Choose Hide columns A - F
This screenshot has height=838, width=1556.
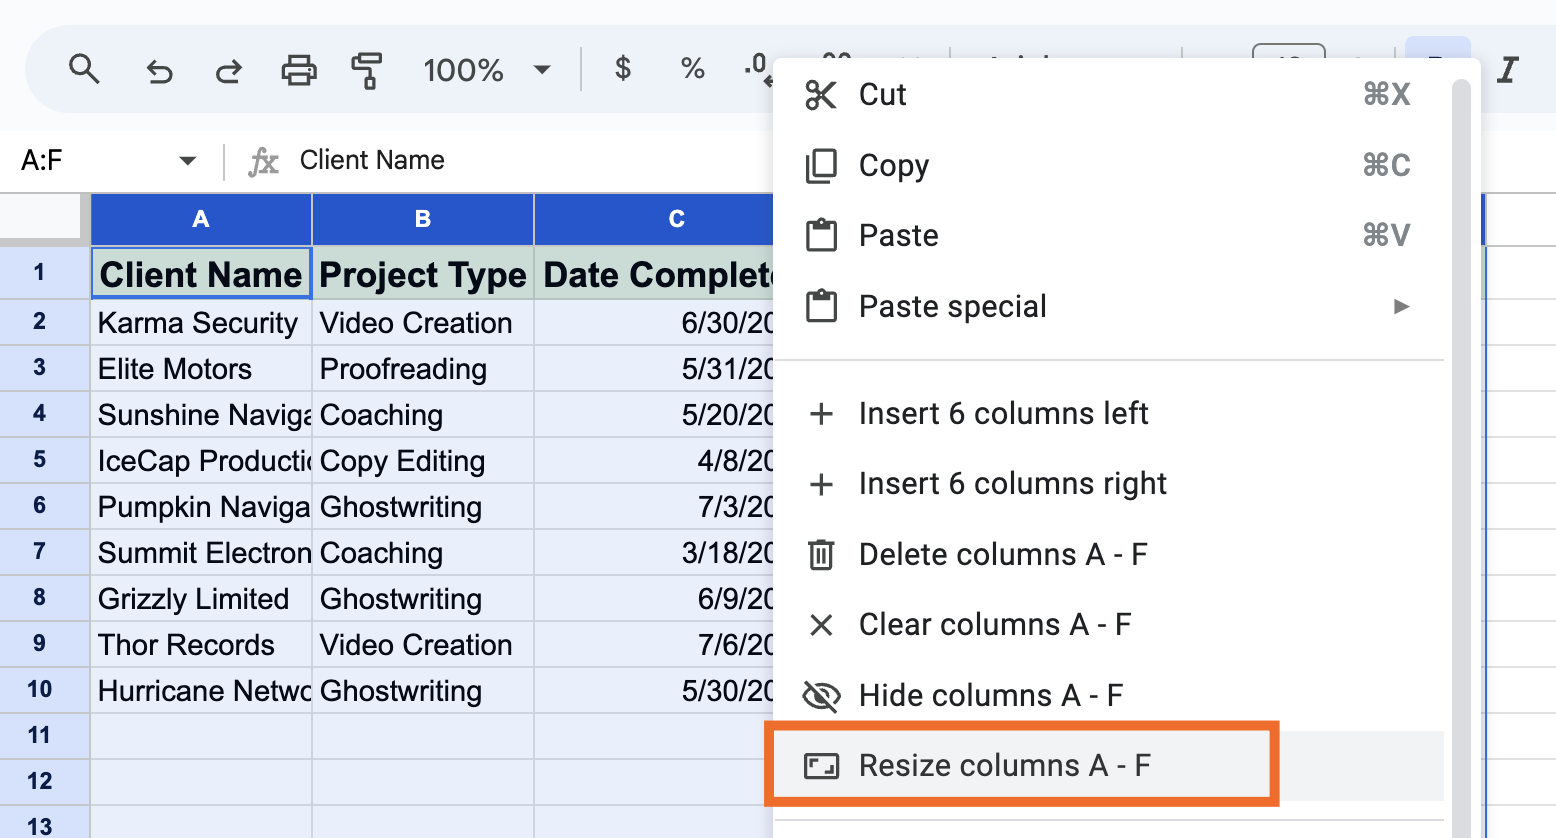pos(1108,695)
